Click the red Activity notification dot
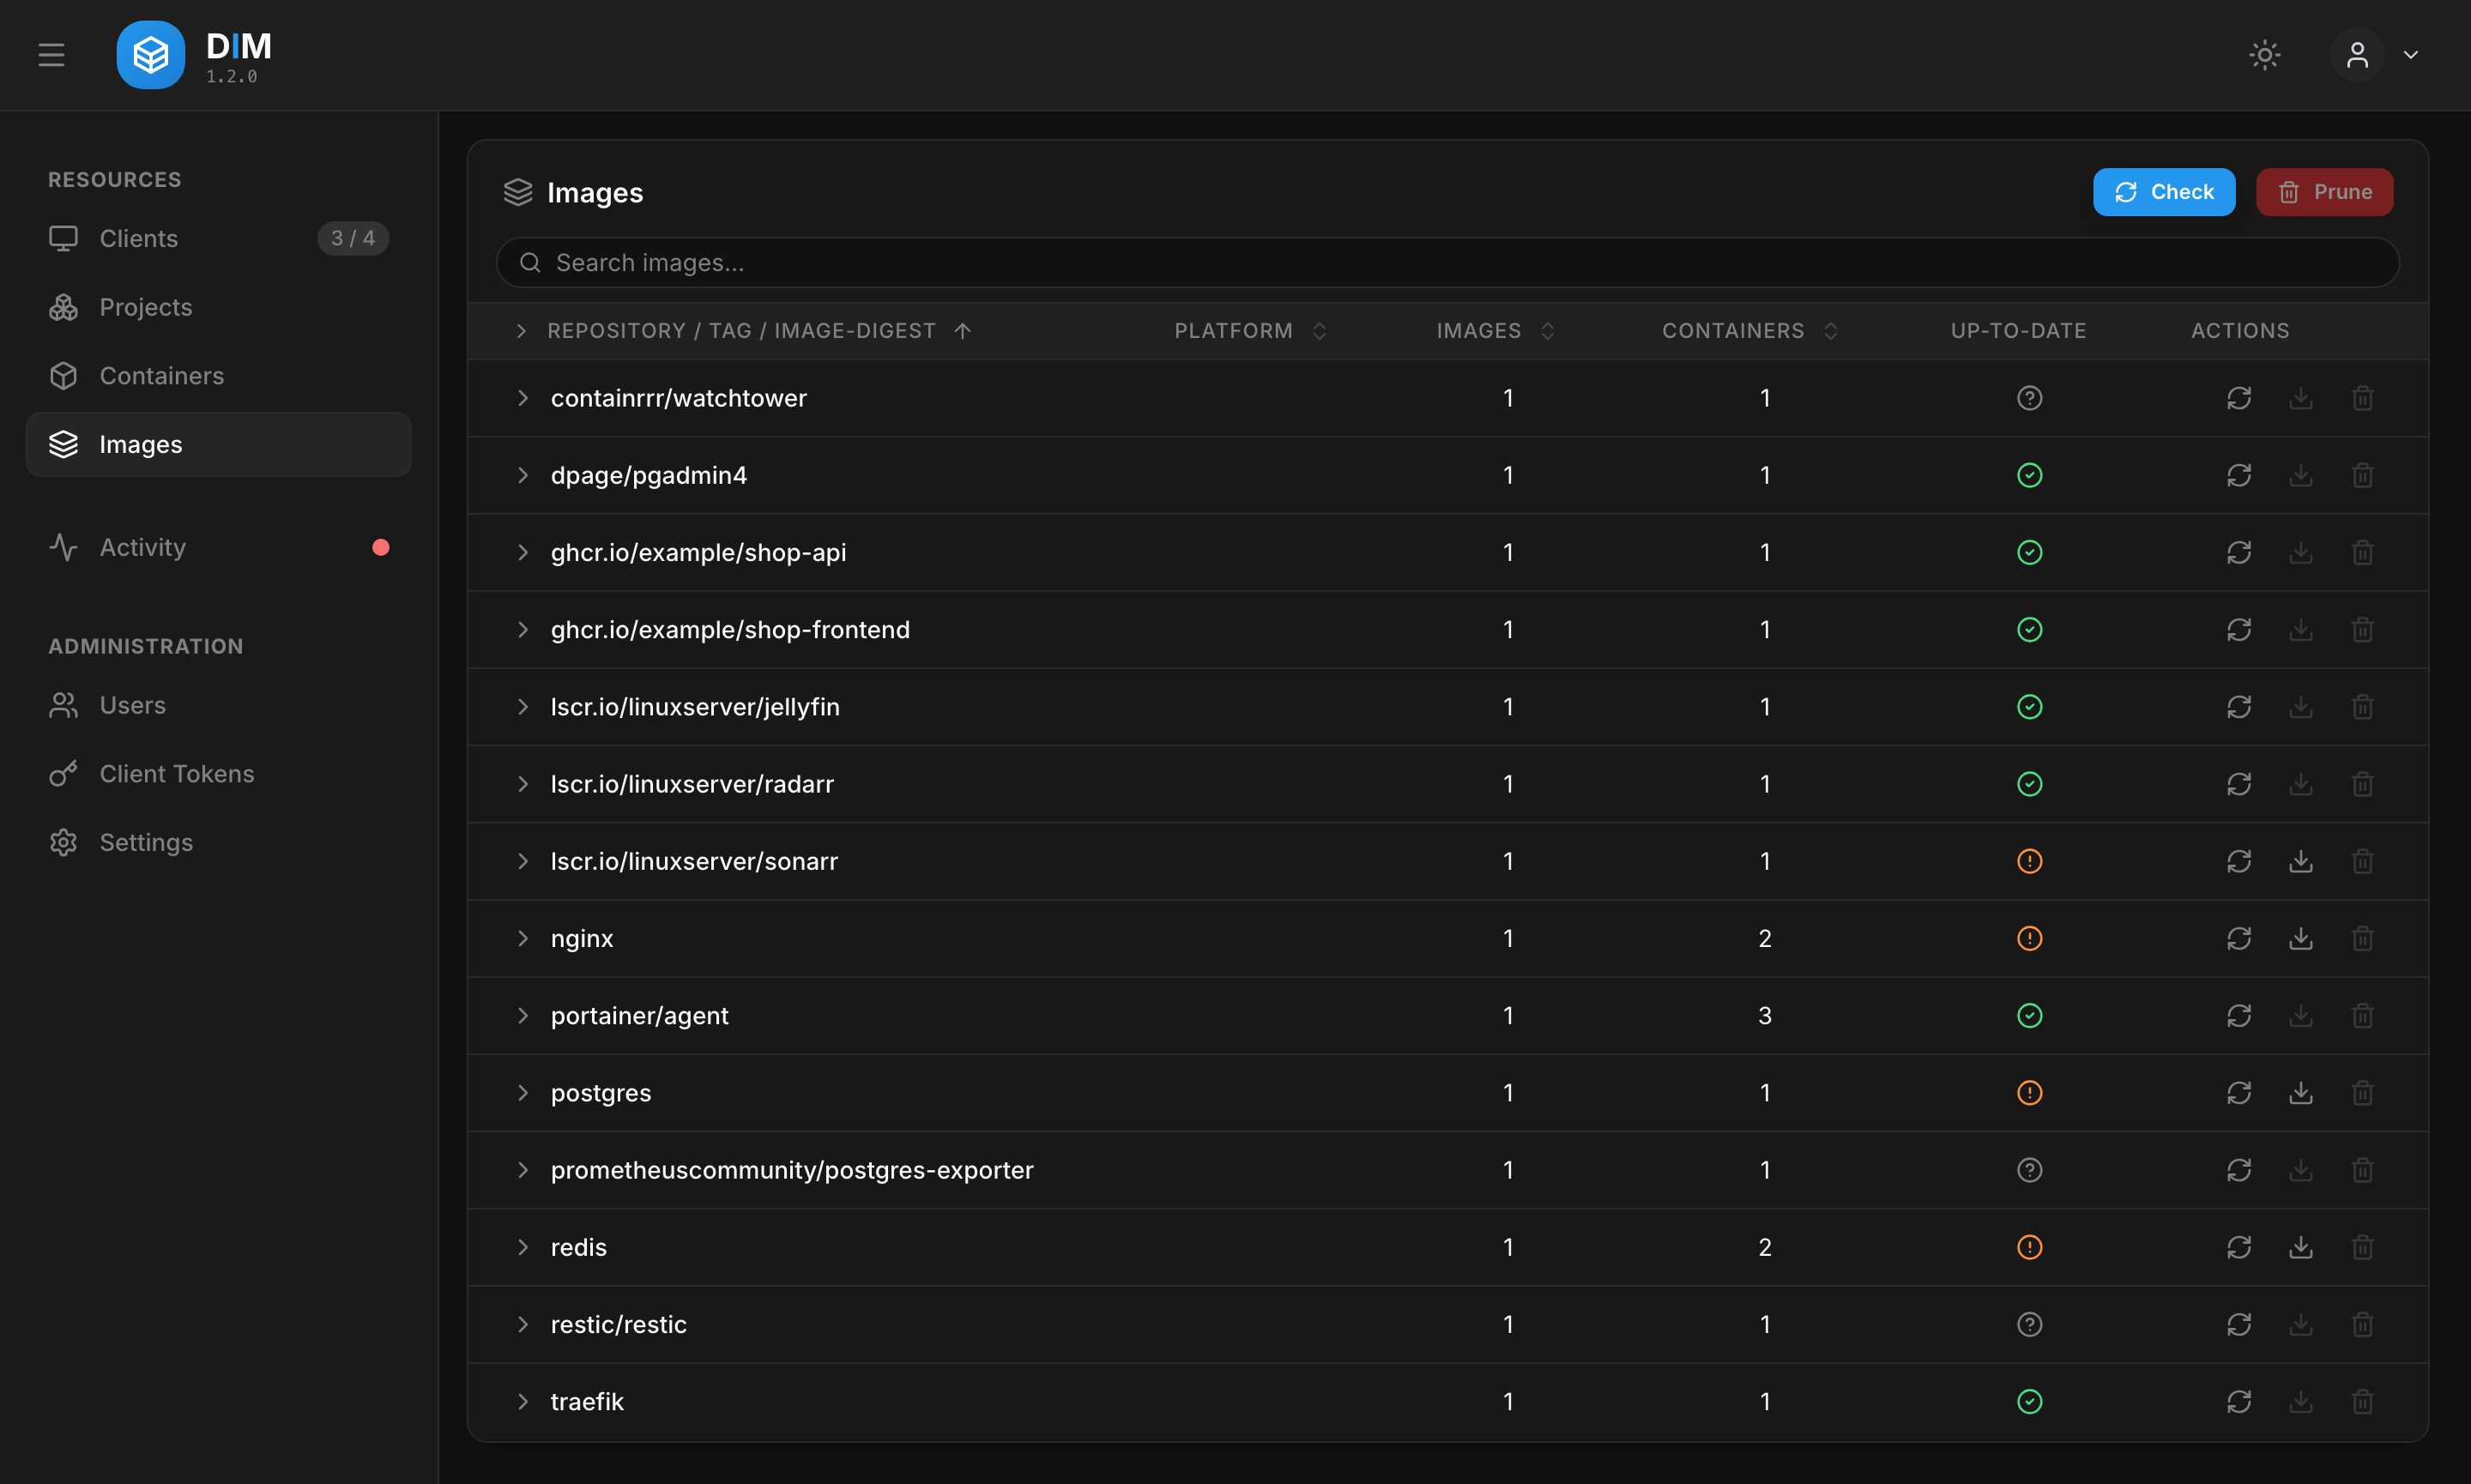The height and width of the screenshot is (1484, 2471). (380, 547)
